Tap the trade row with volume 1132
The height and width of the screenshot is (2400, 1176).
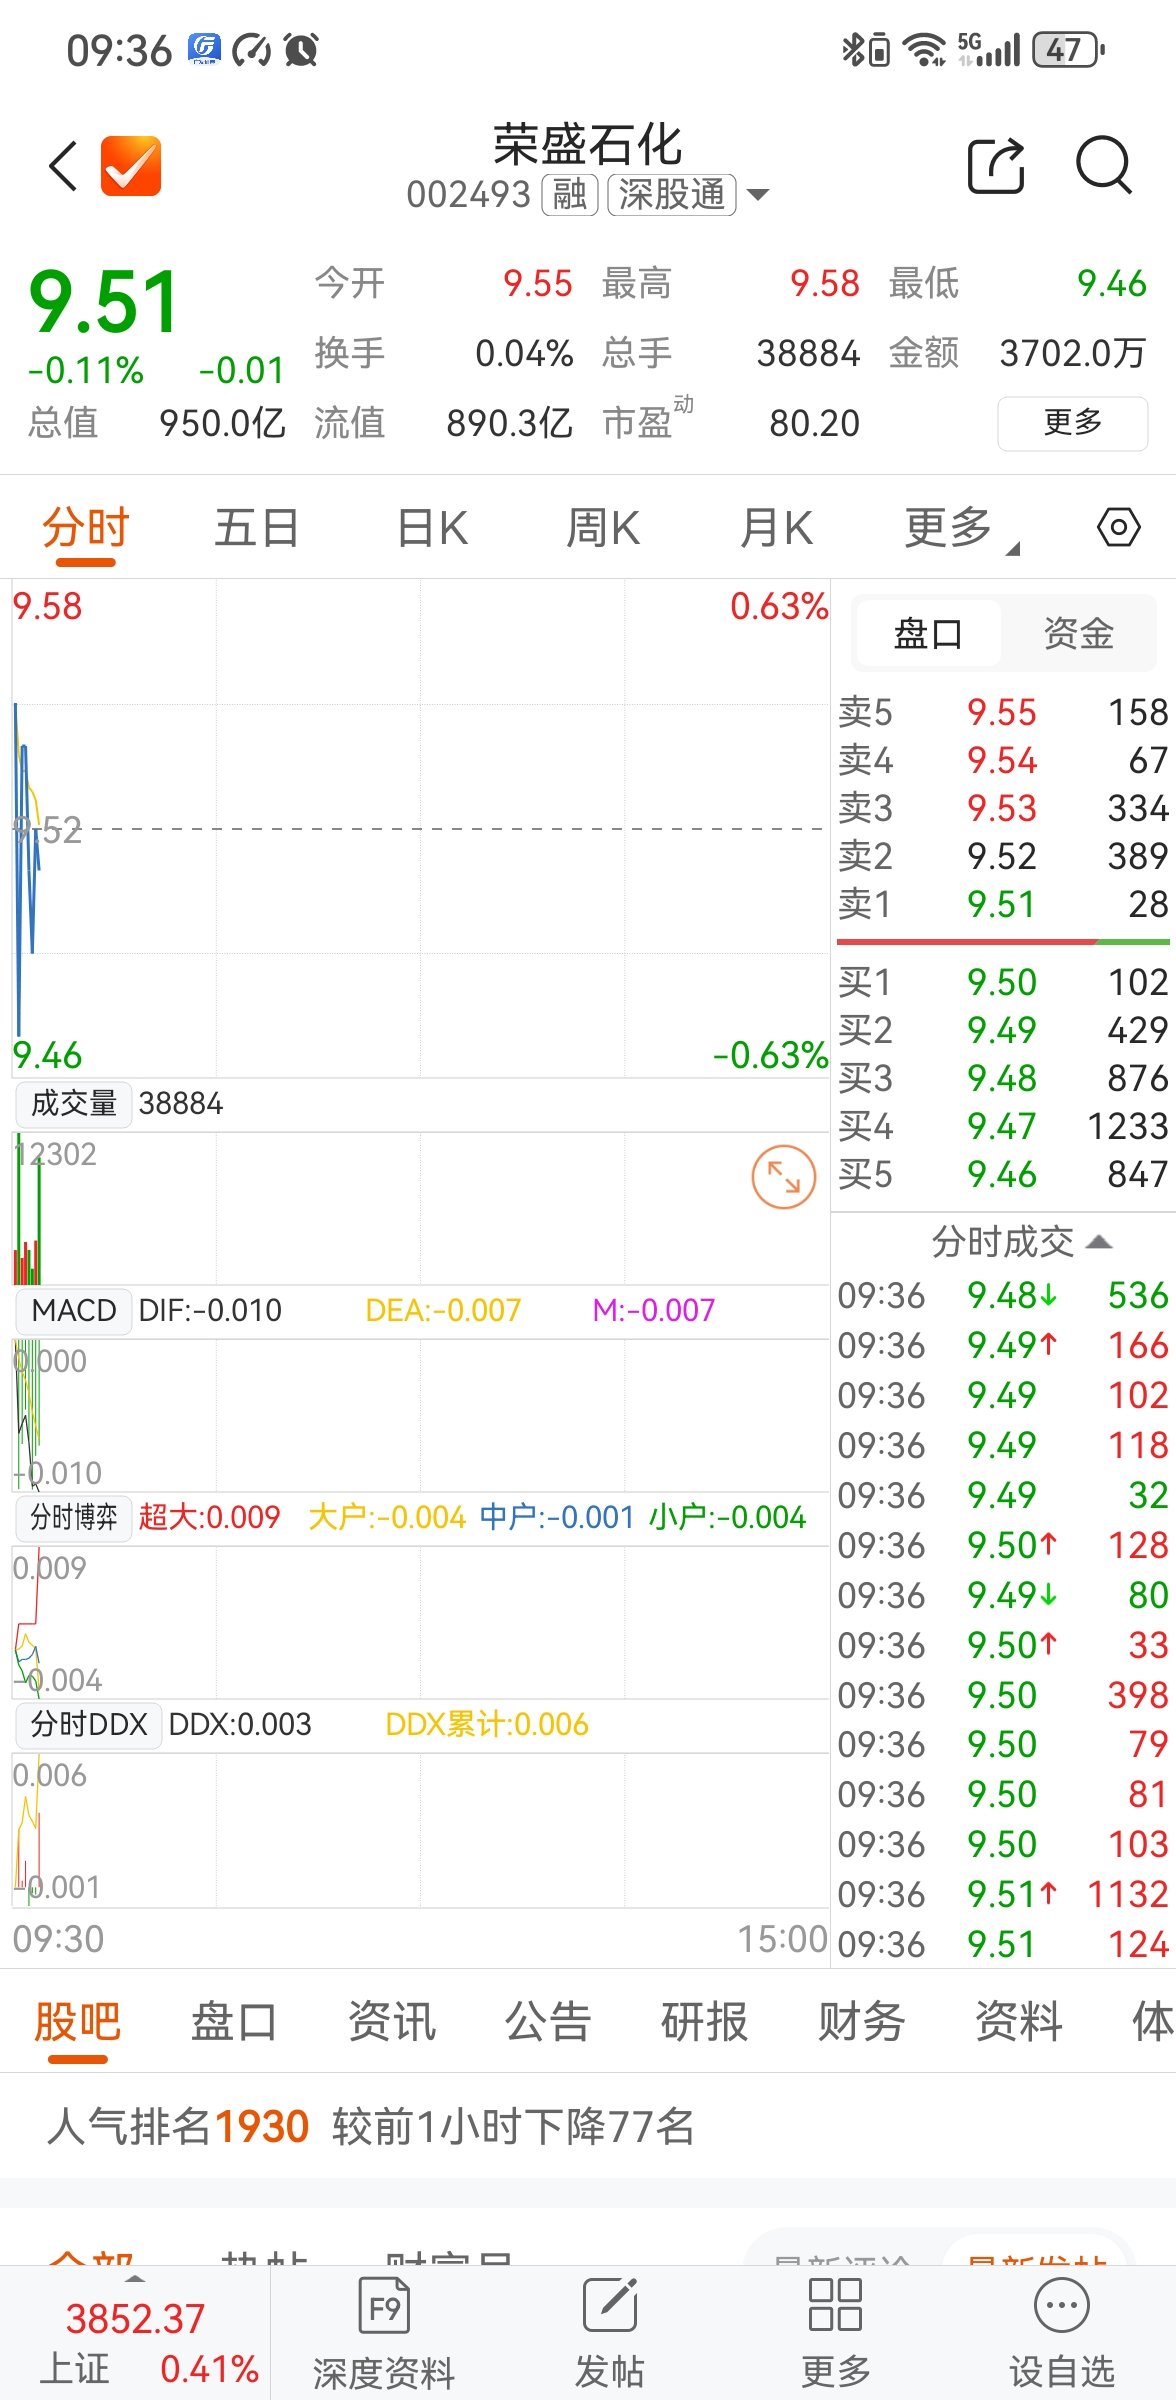tap(1002, 1894)
